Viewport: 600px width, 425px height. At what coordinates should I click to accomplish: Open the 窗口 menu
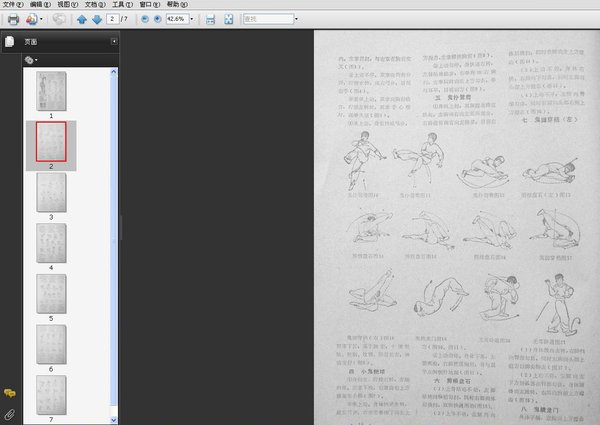point(150,4)
